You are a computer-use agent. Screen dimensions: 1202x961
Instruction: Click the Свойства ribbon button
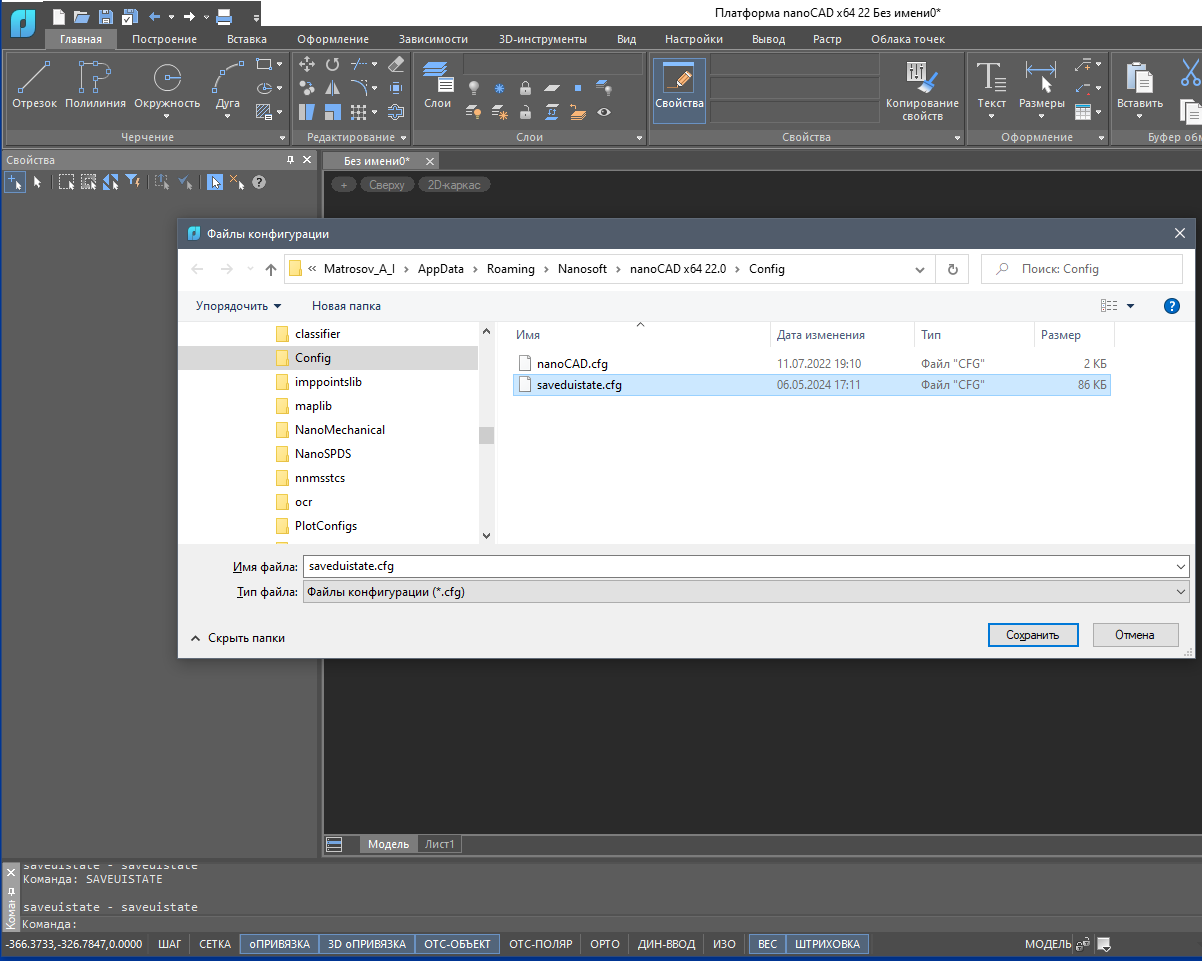pos(679,90)
